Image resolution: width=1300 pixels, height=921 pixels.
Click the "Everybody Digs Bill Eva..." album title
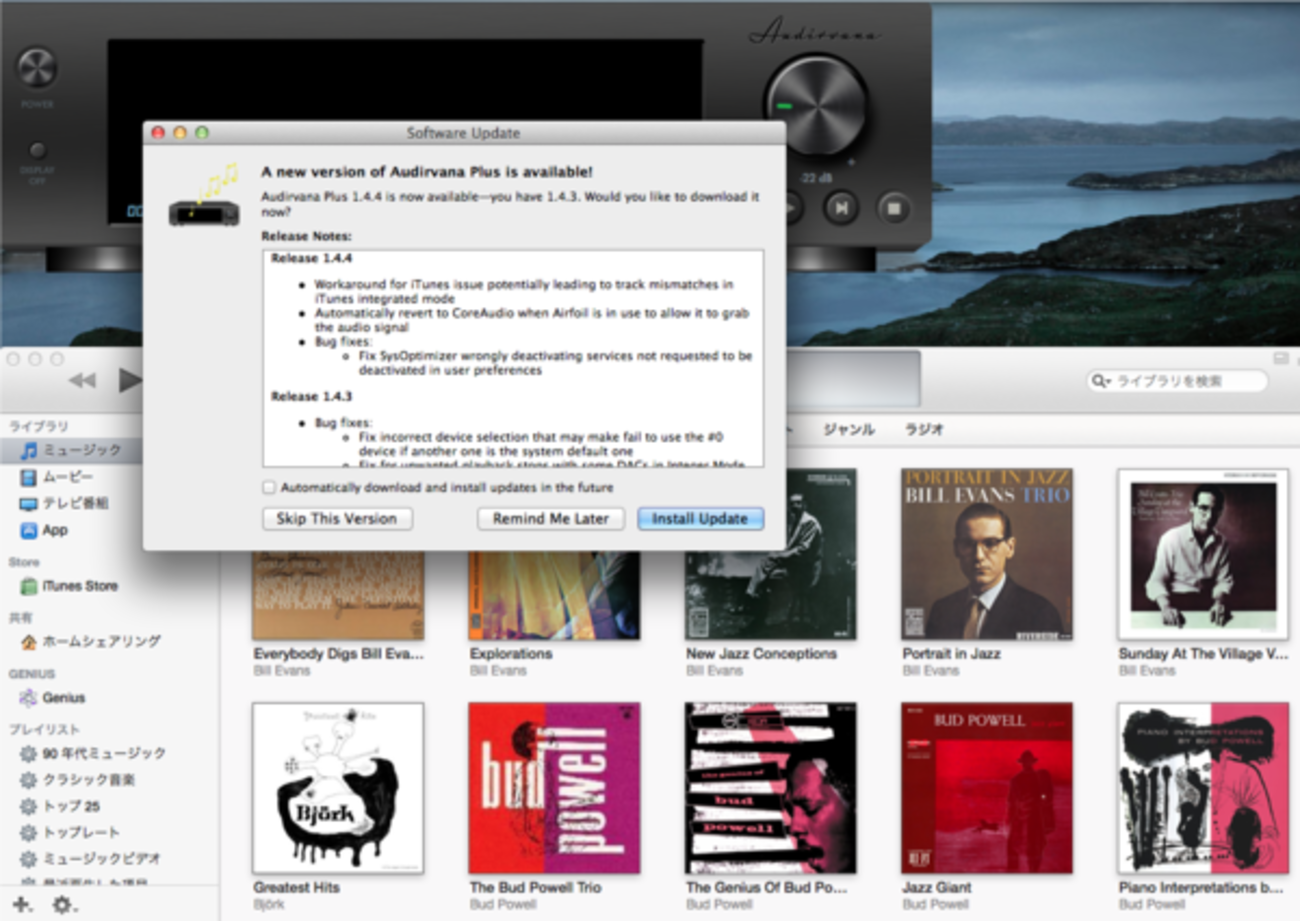click(x=339, y=654)
